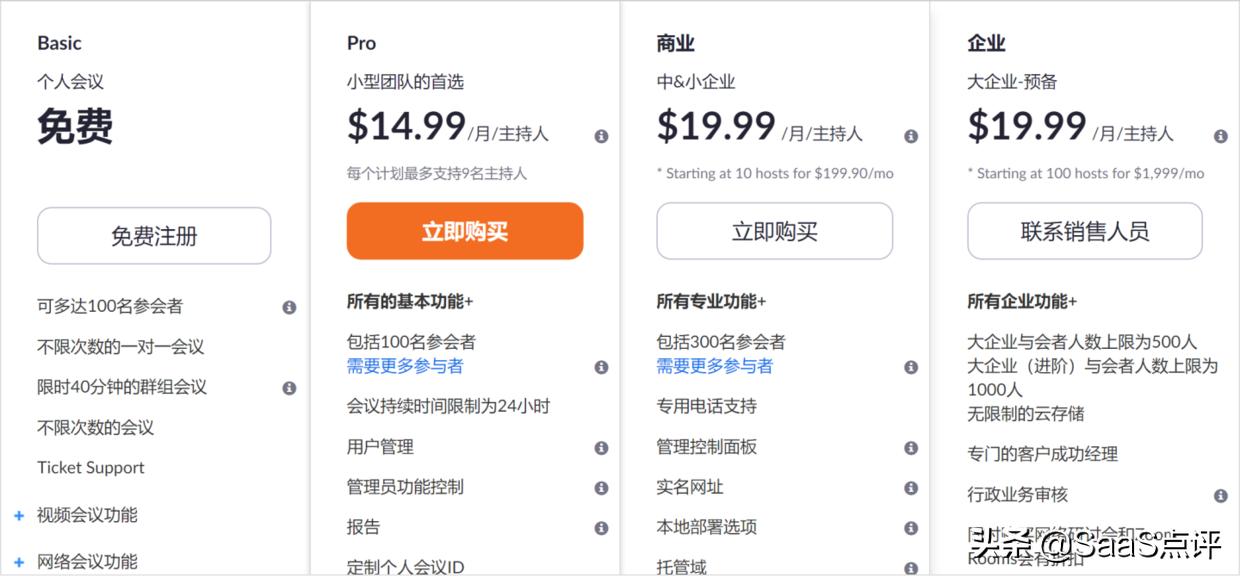
Task: Open info tooltip for 管理员功能控制
Action: [601, 487]
